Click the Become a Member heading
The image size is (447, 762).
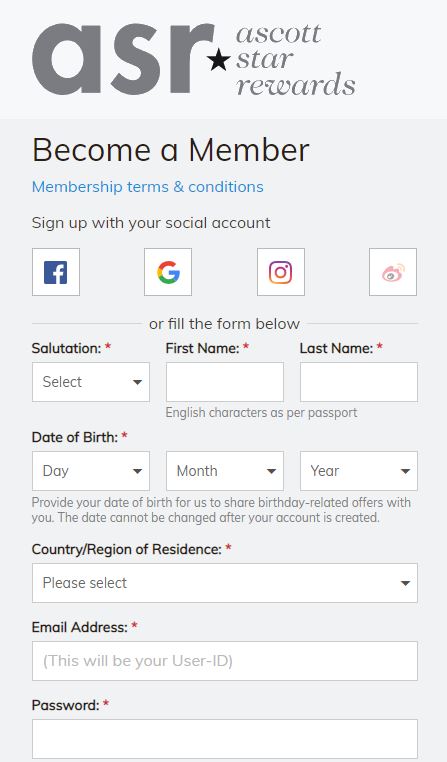(x=171, y=150)
